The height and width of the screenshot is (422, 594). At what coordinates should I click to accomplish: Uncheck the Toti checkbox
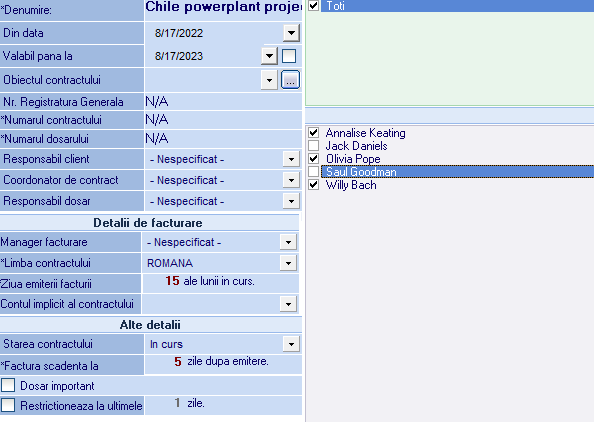tap(314, 5)
